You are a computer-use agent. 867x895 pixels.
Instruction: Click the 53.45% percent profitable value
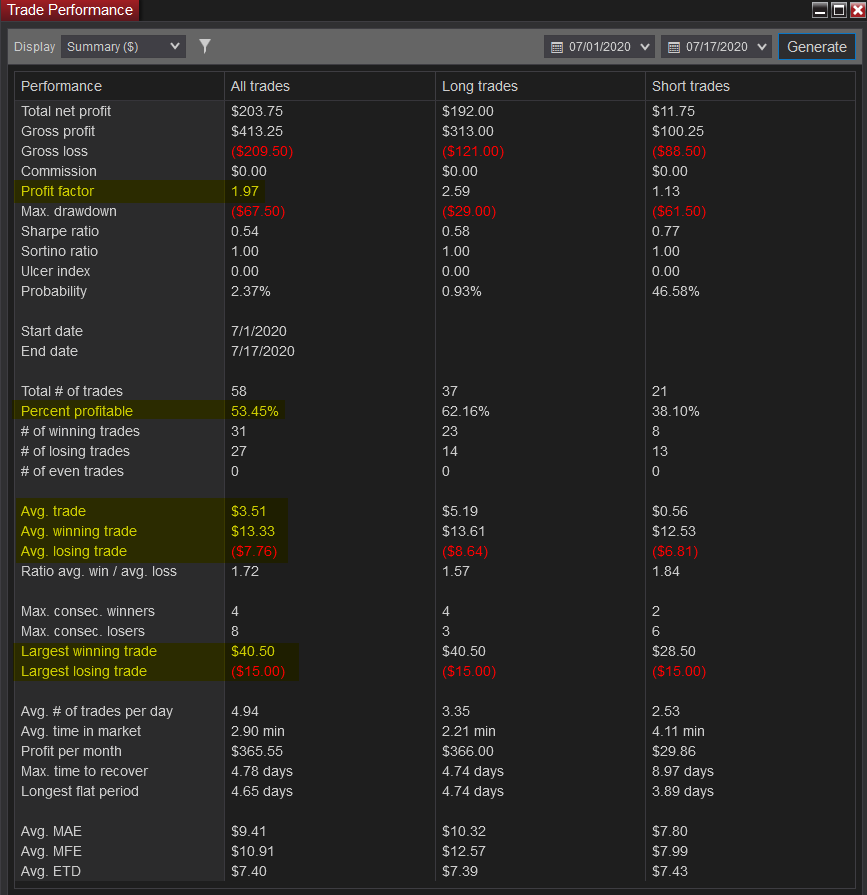point(255,411)
